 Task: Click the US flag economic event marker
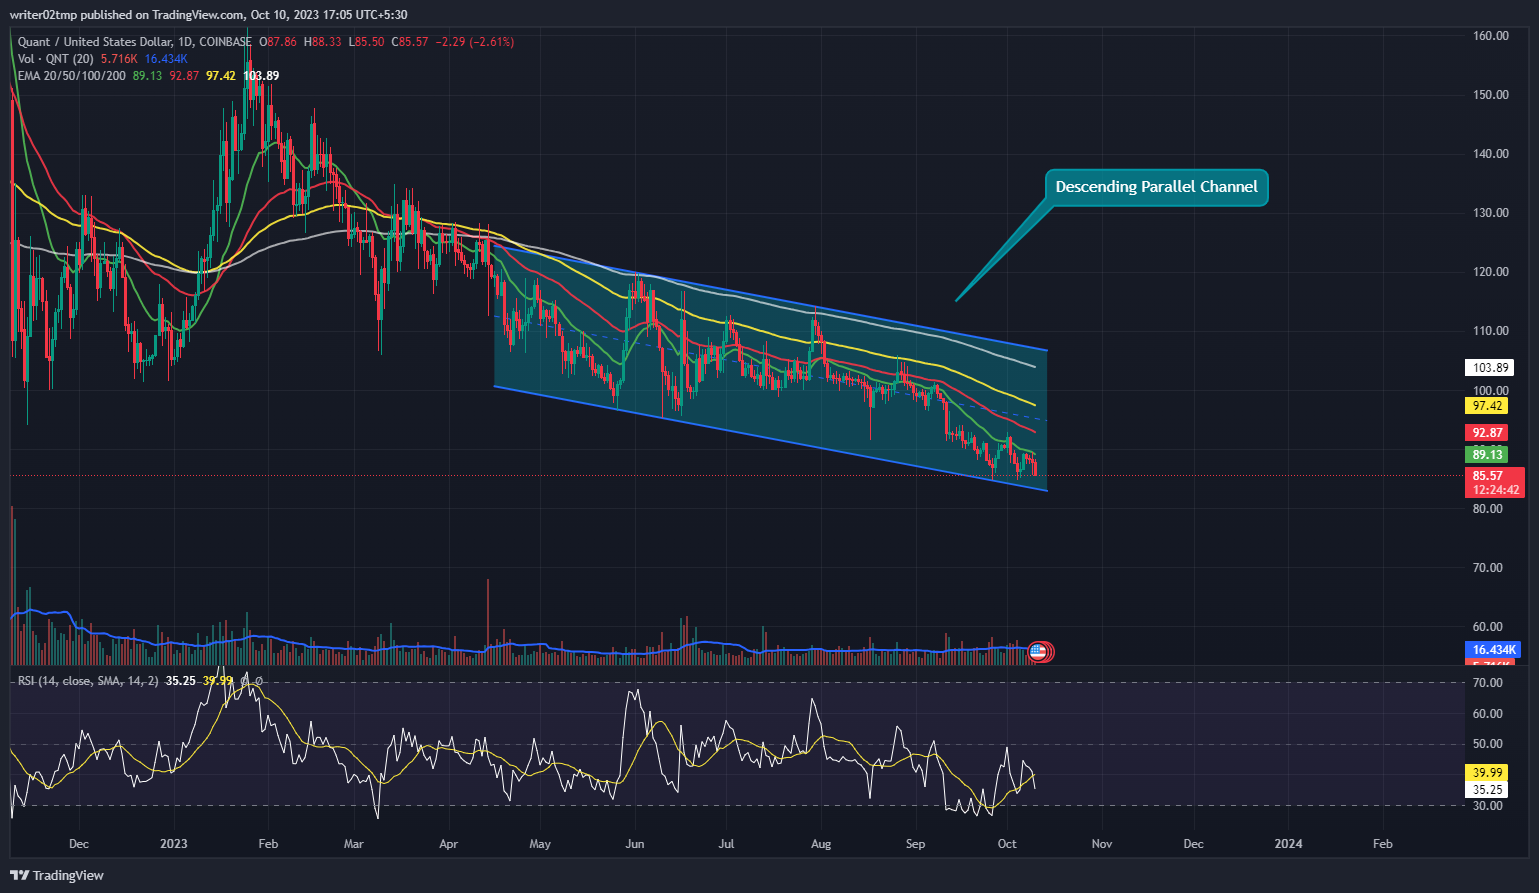(x=1037, y=652)
